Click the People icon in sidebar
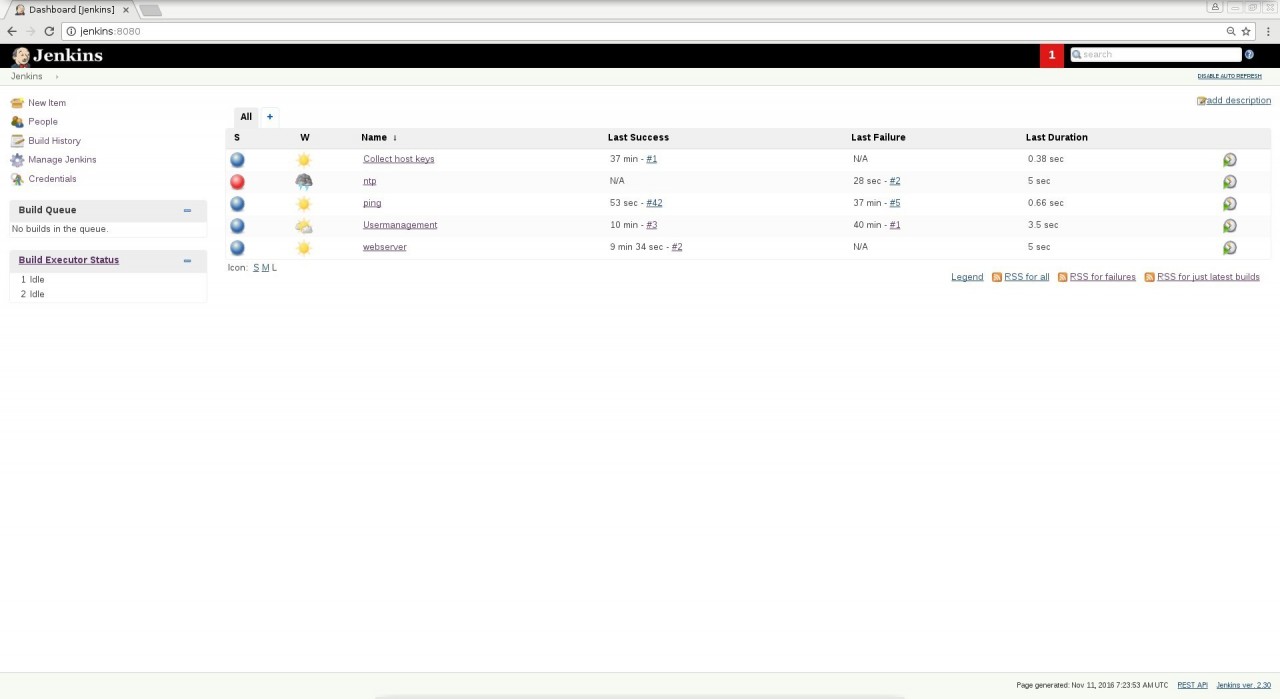The height and width of the screenshot is (699, 1280). pyautogui.click(x=17, y=122)
